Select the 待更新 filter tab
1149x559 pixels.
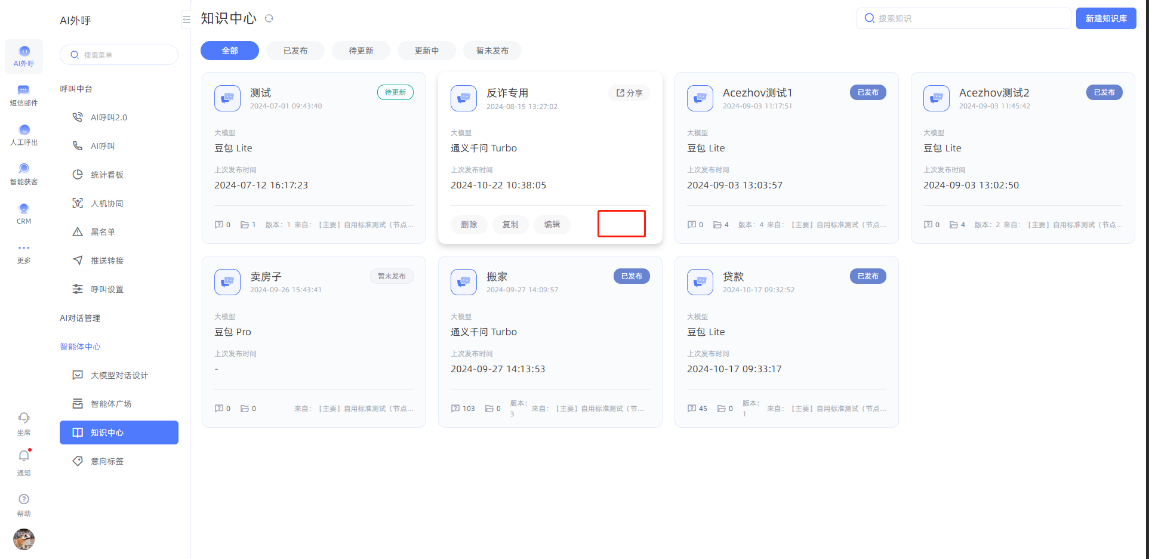[x=360, y=51]
